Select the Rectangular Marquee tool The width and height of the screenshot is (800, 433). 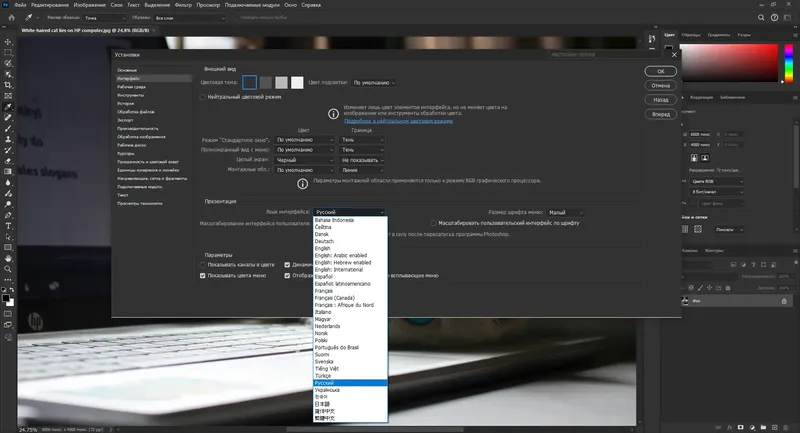click(8, 53)
